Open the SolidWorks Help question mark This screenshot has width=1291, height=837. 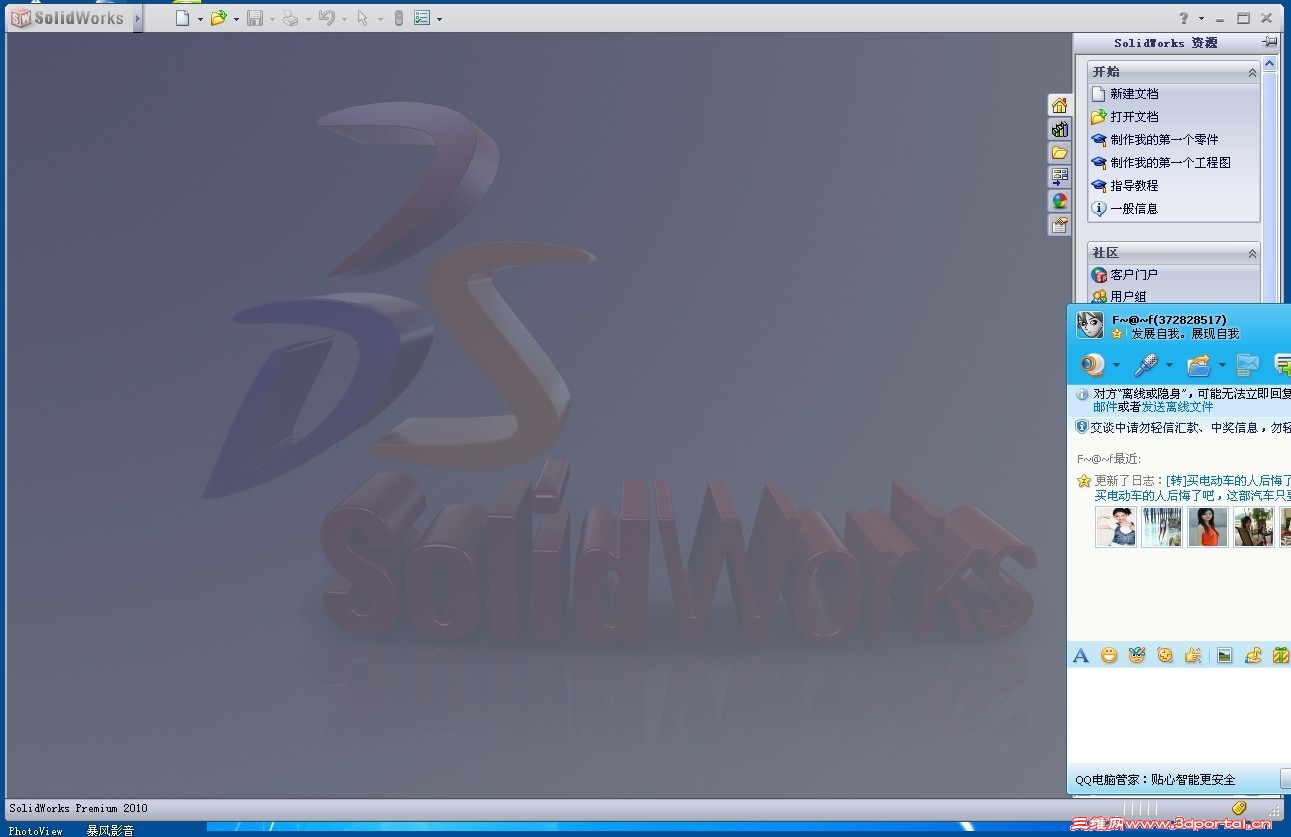(x=1184, y=18)
